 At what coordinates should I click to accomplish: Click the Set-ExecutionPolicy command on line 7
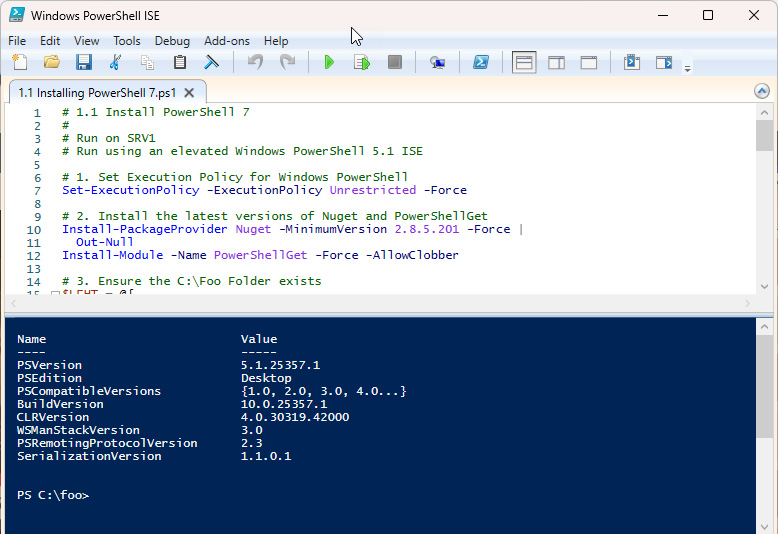[x=130, y=190]
